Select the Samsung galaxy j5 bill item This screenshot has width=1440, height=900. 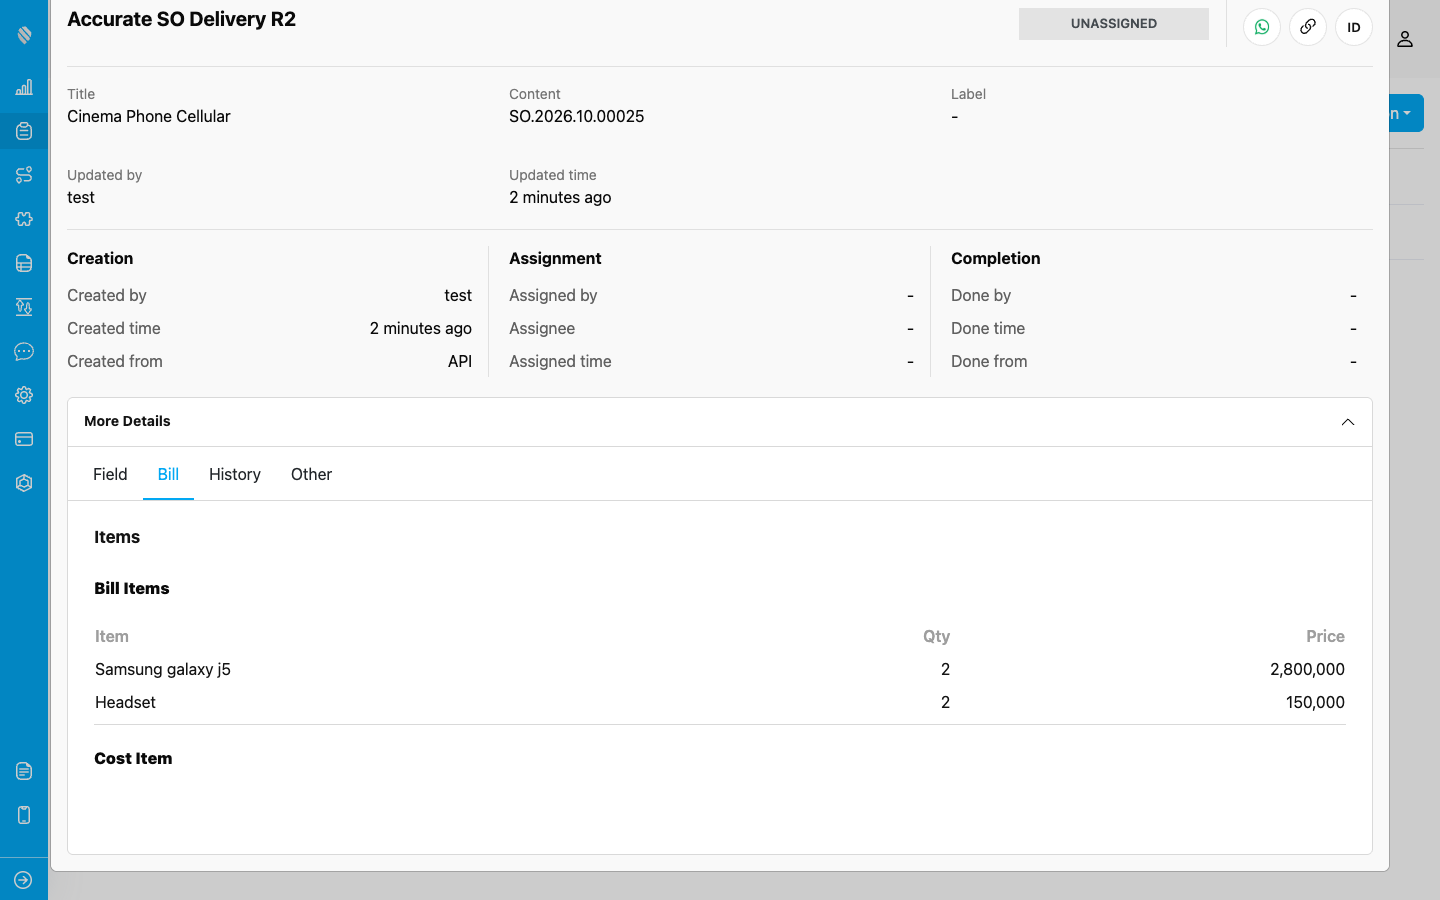[x=163, y=669]
